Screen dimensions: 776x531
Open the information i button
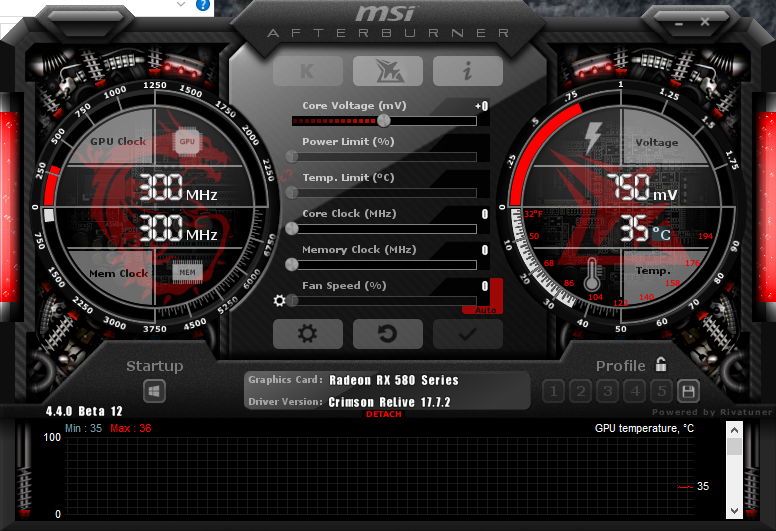point(468,71)
